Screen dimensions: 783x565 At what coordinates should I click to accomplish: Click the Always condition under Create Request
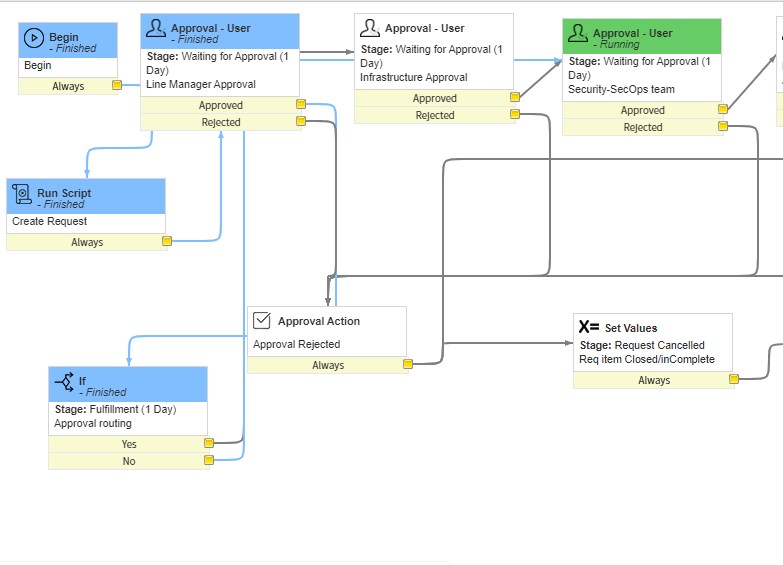[x=86, y=242]
